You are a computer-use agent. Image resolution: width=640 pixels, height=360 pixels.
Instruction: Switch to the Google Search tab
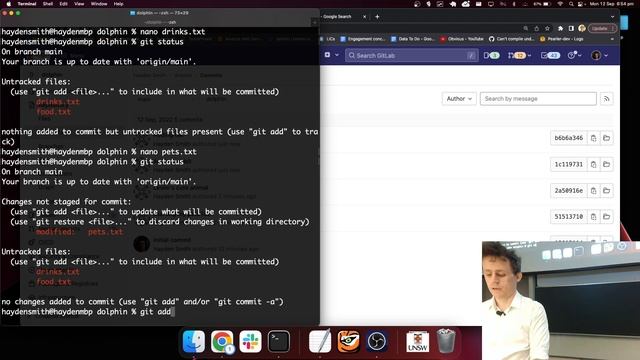tap(337, 17)
